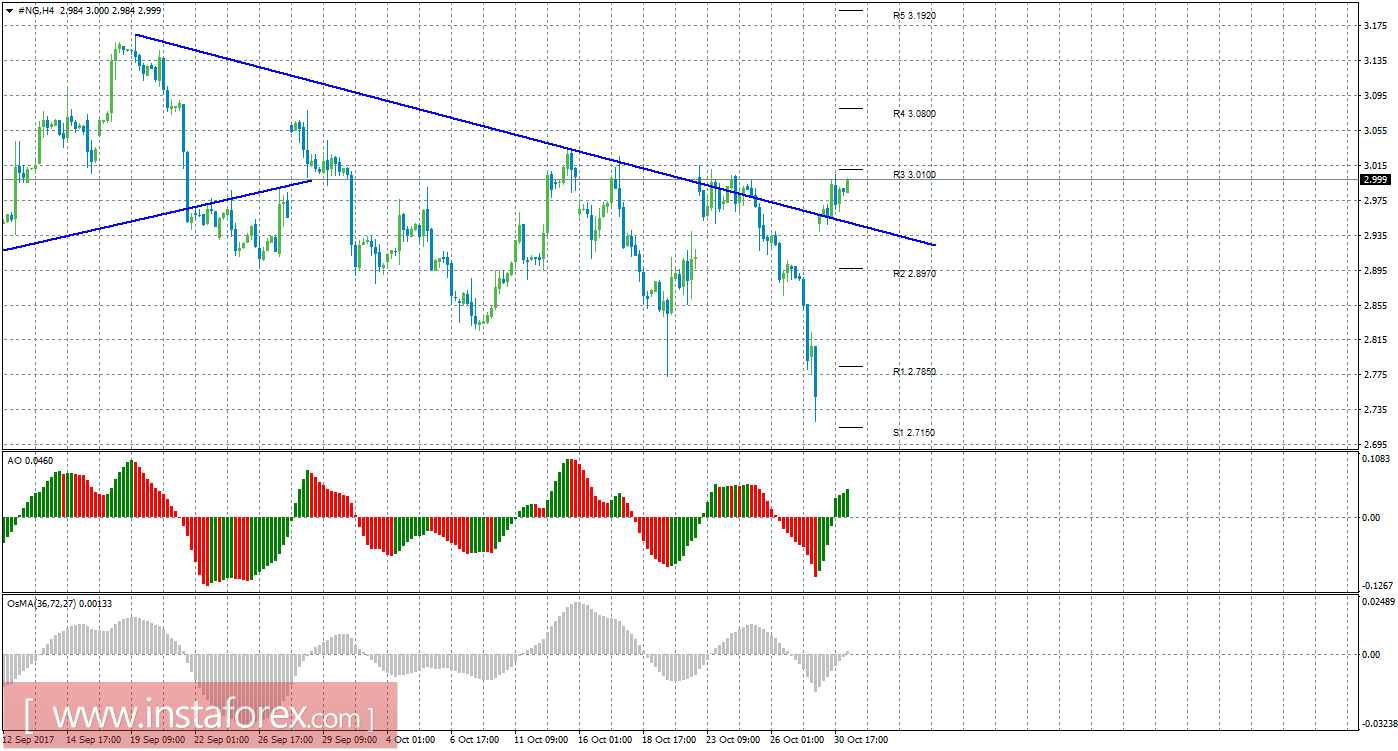
Task: Click the 6 Oct 17:00 time label
Action: (476, 741)
